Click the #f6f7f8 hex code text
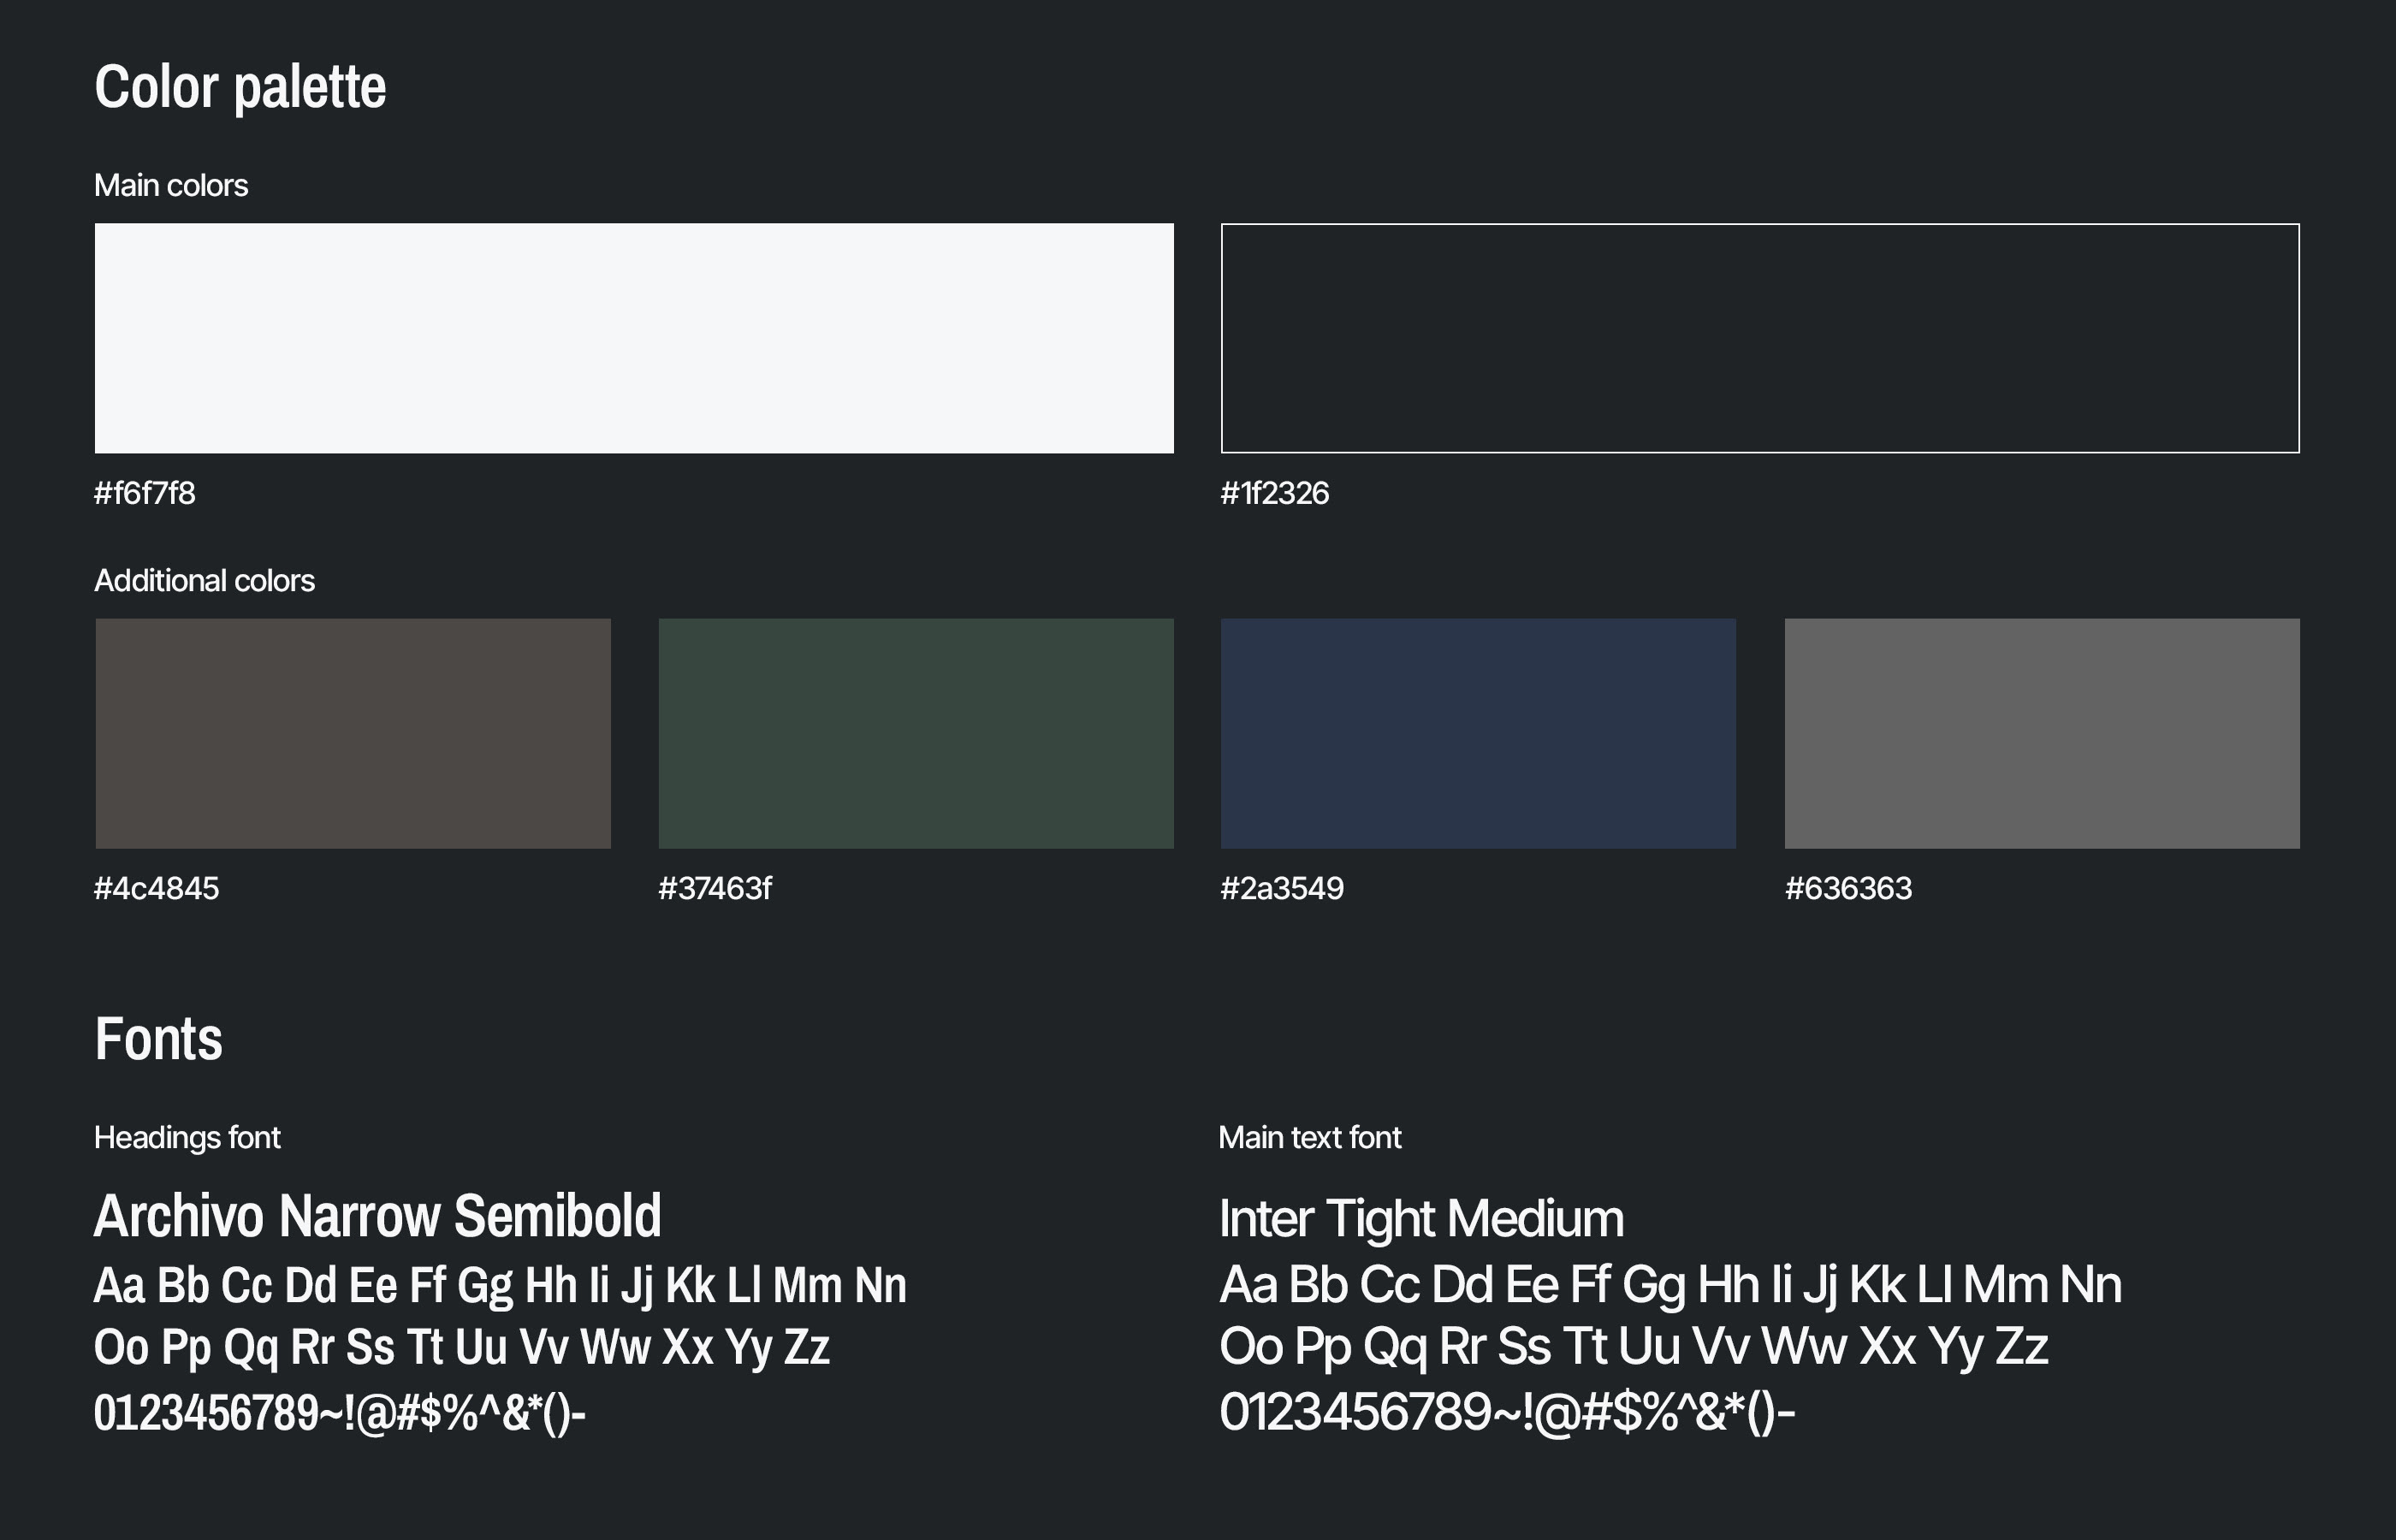This screenshot has height=1540, width=2396. [x=145, y=493]
